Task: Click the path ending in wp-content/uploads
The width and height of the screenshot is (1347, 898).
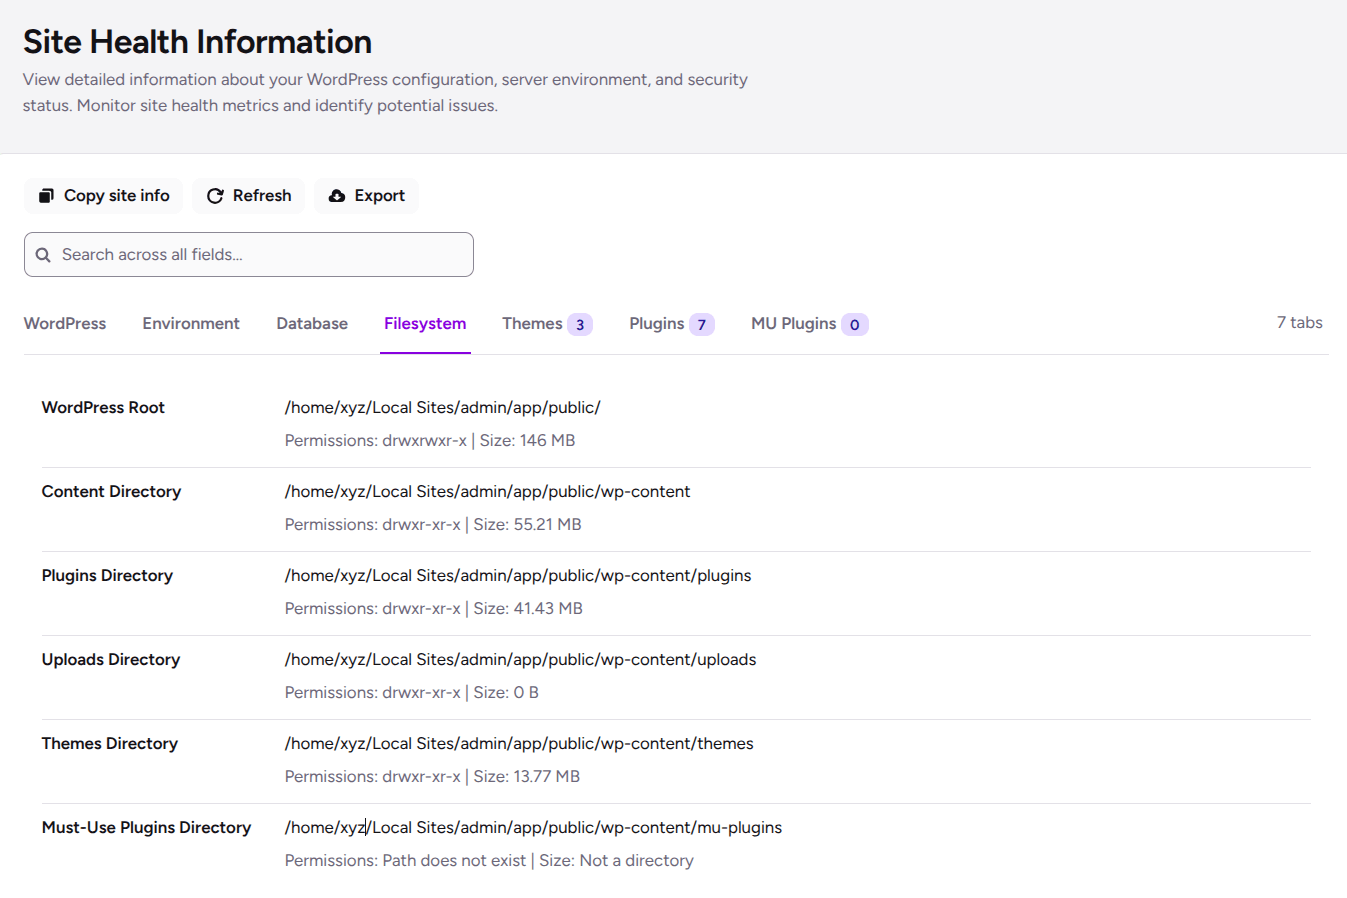Action: point(521,660)
